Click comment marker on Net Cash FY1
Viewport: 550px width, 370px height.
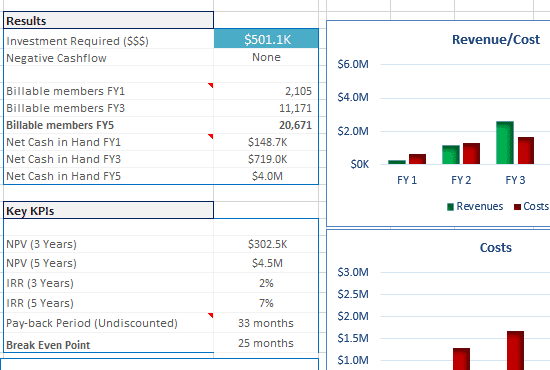[x=210, y=136]
